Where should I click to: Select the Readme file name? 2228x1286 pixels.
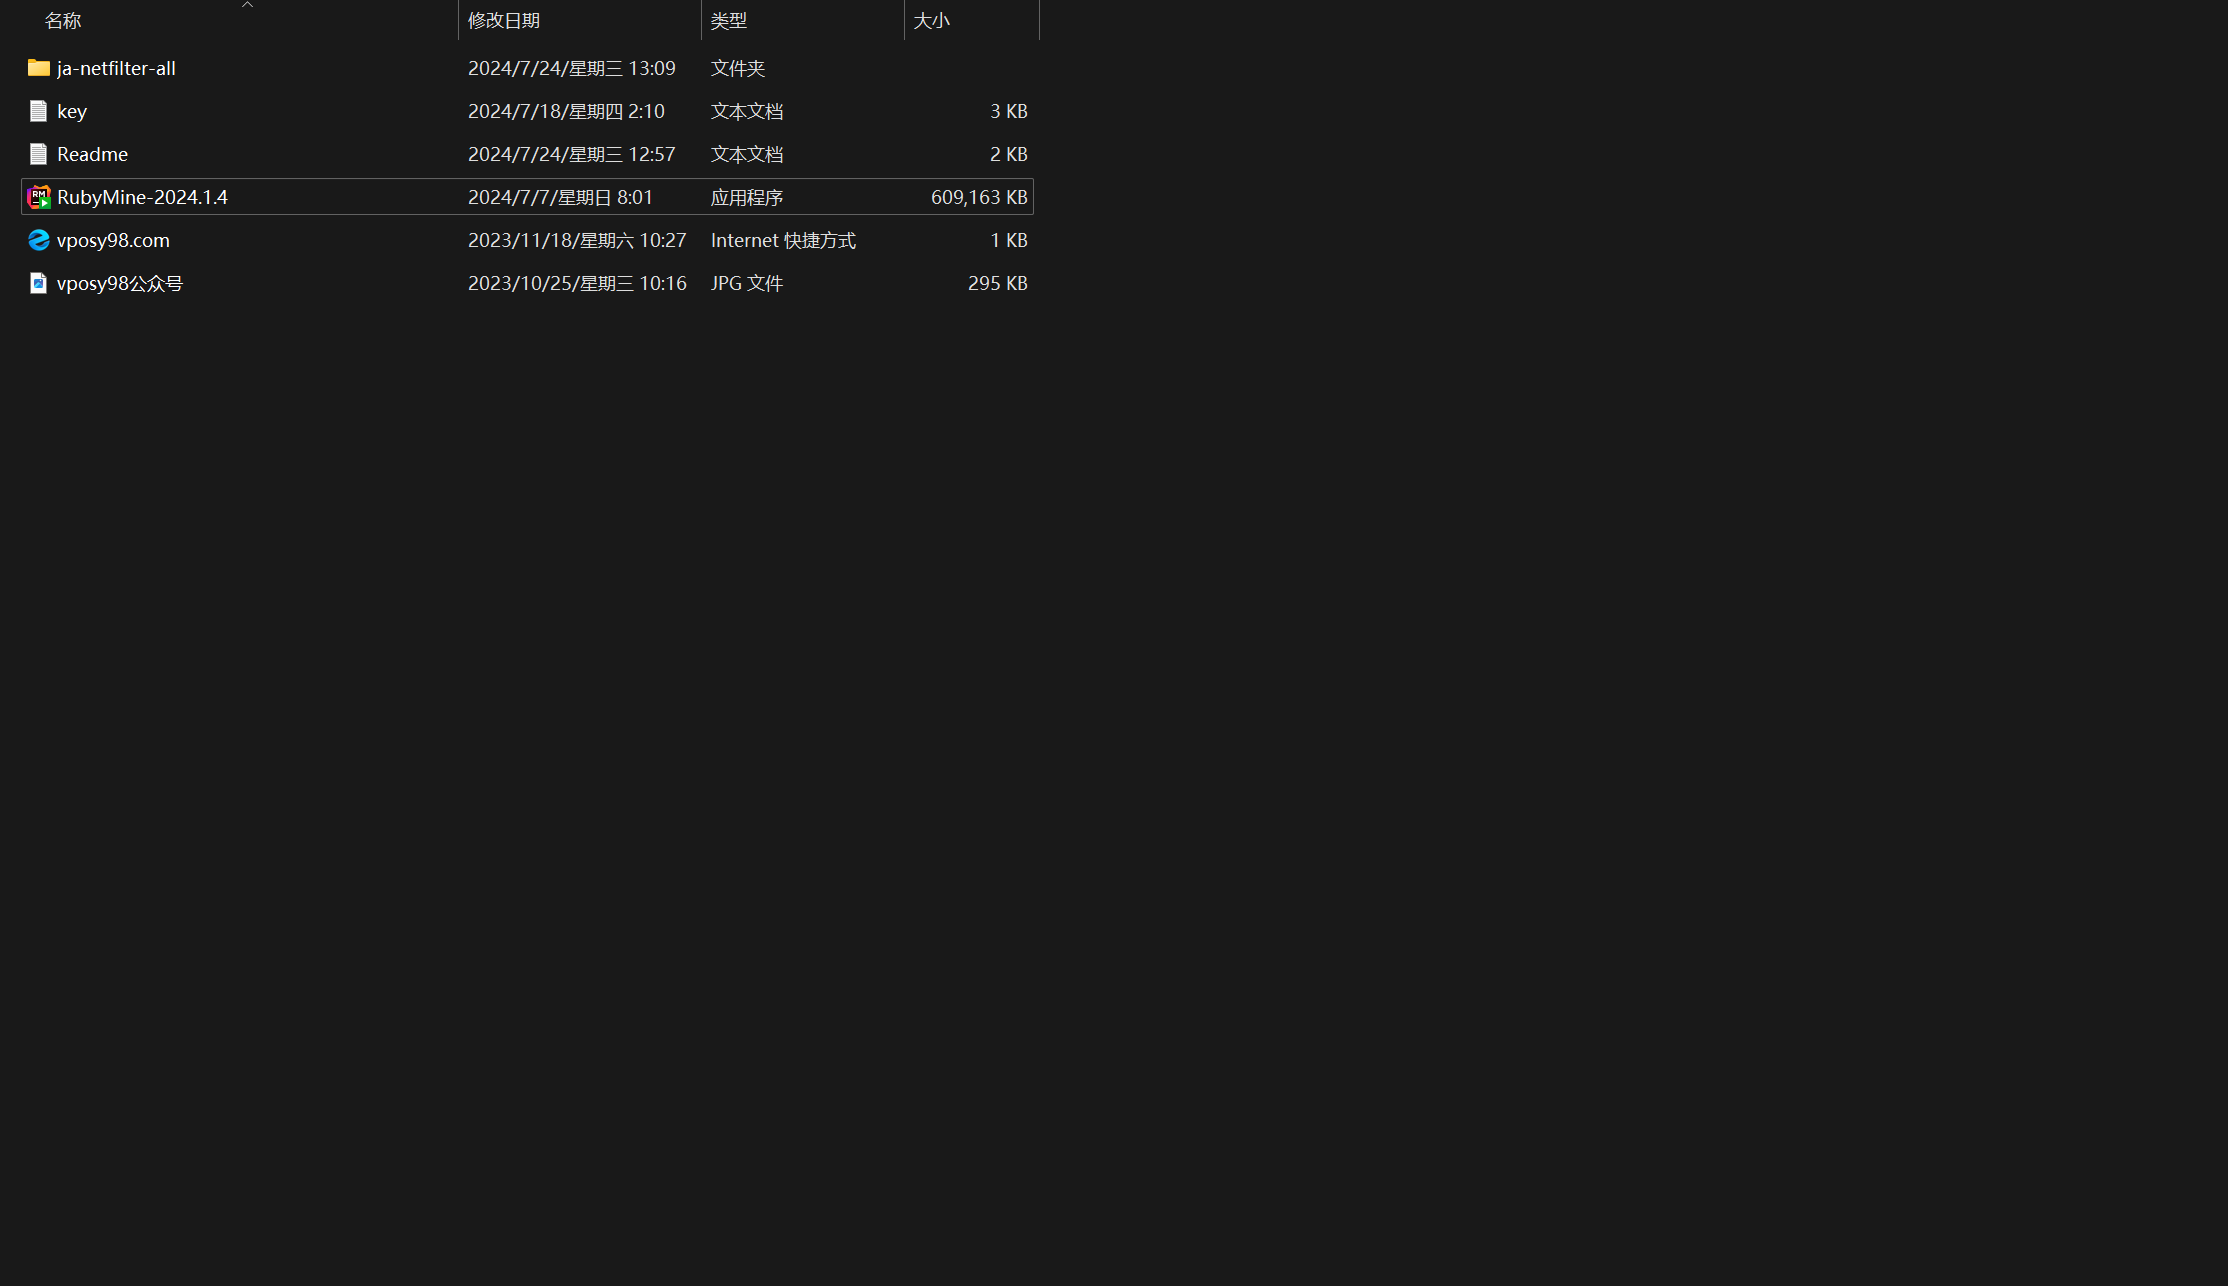[92, 154]
